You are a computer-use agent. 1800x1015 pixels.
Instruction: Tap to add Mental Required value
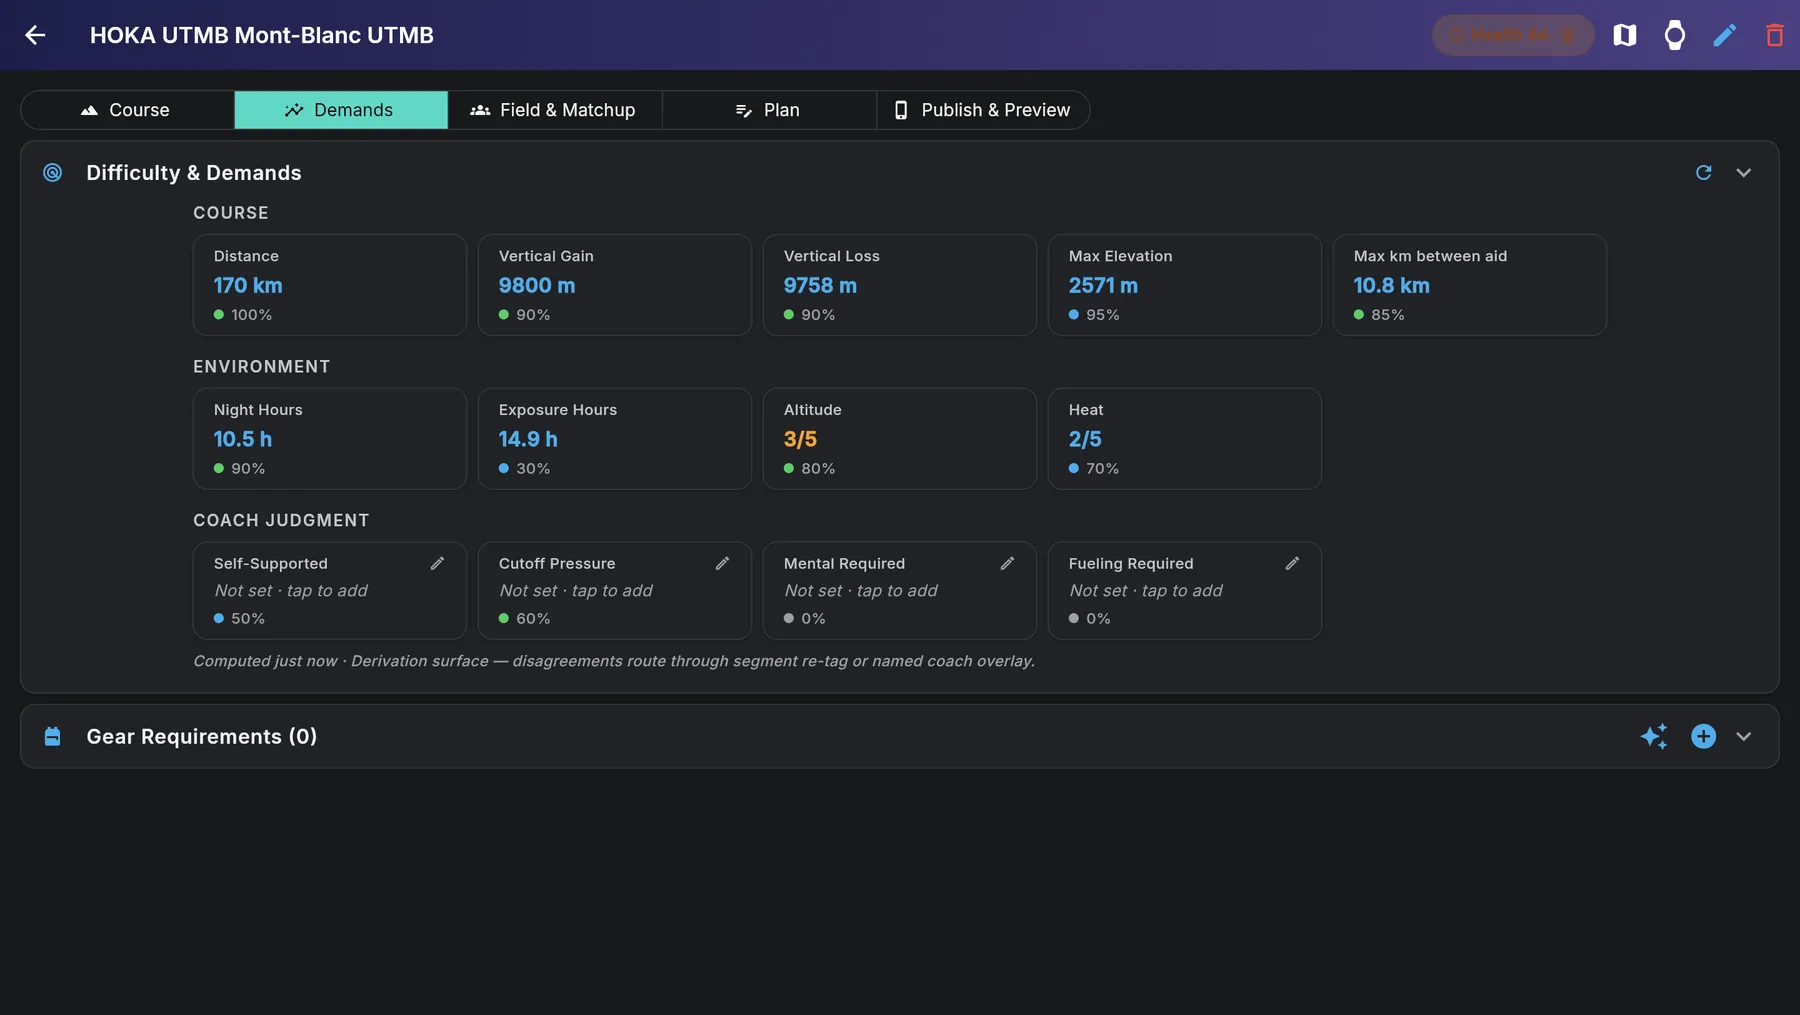point(861,591)
